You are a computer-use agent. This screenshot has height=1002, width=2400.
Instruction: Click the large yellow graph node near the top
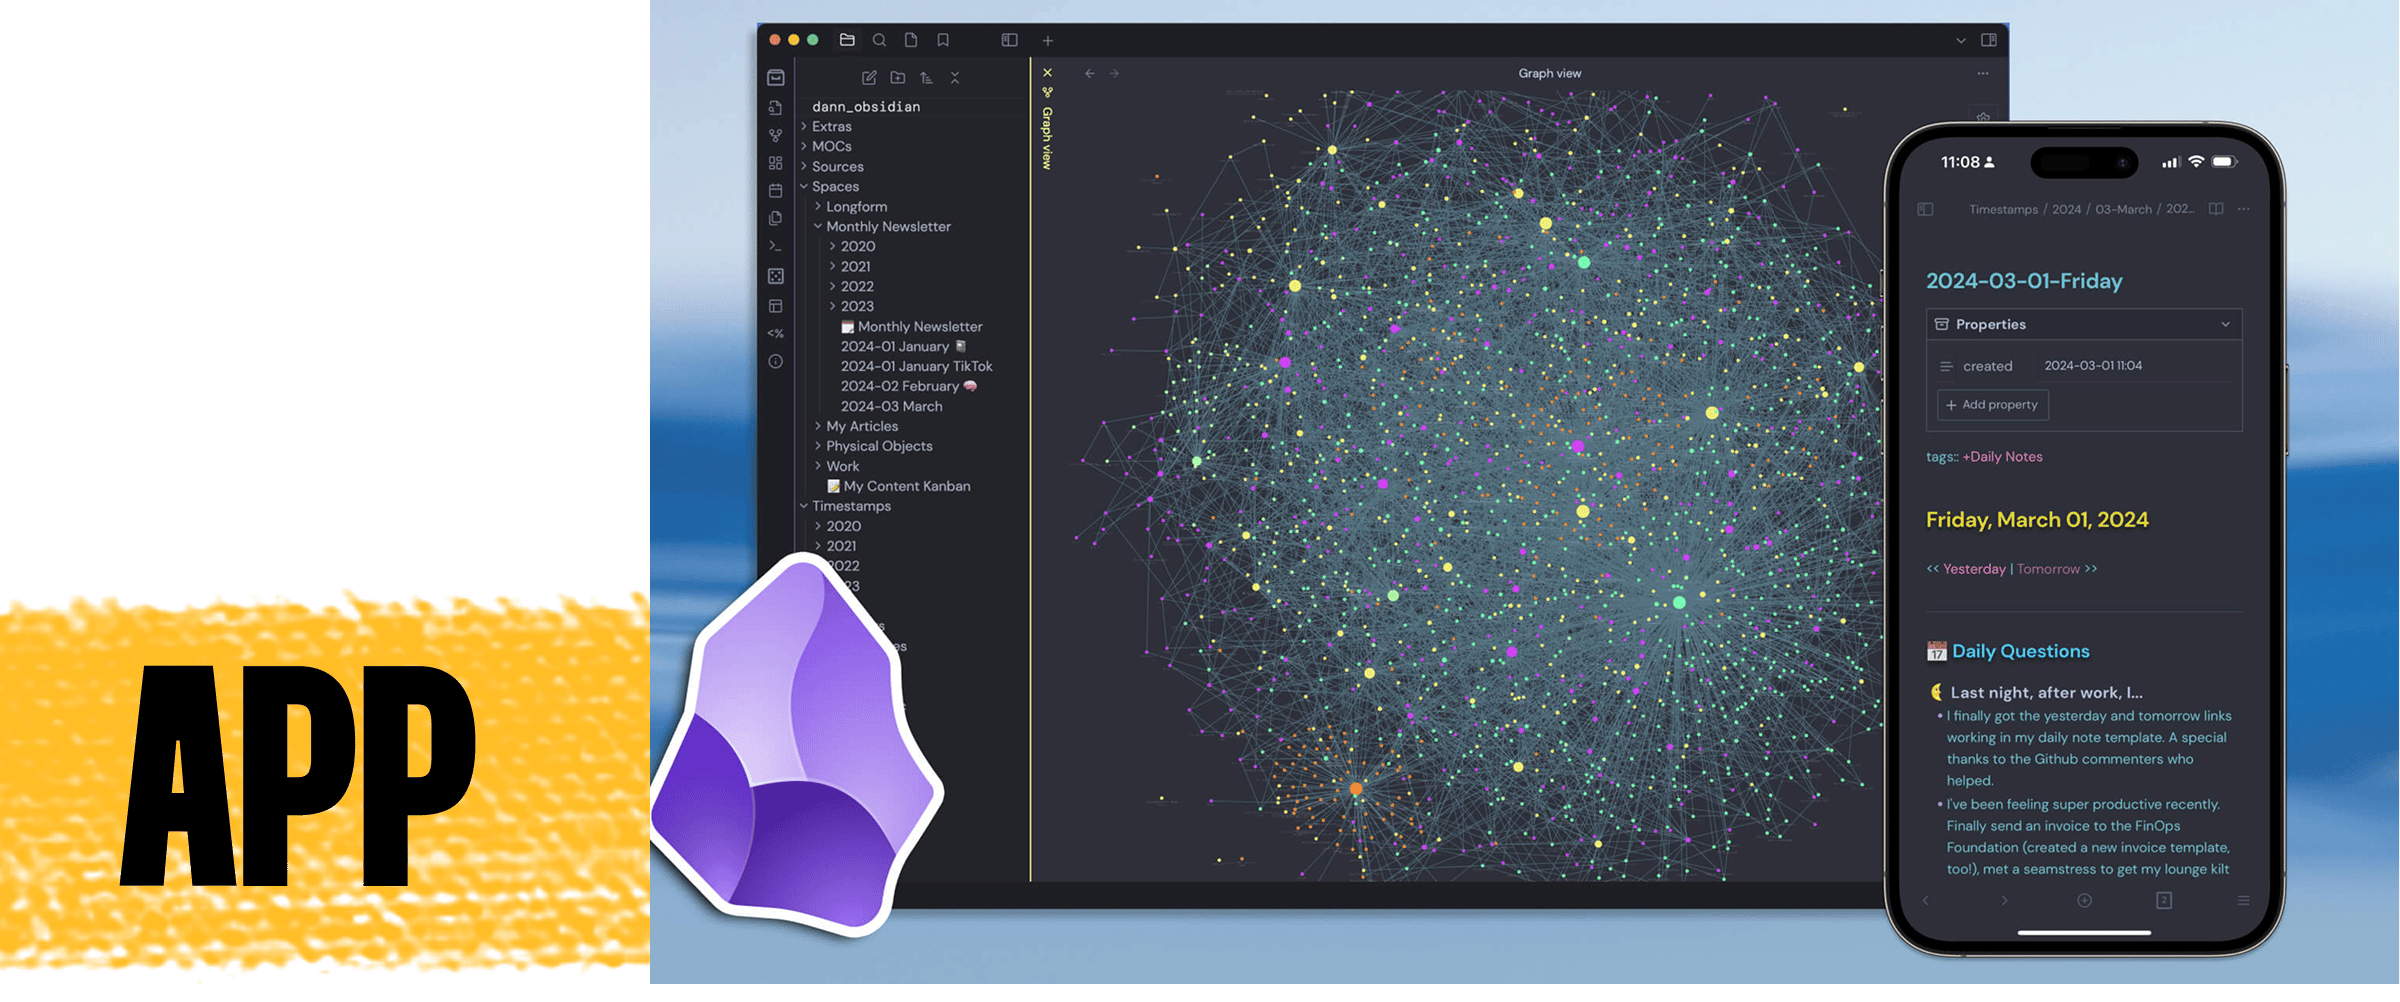click(x=1545, y=224)
